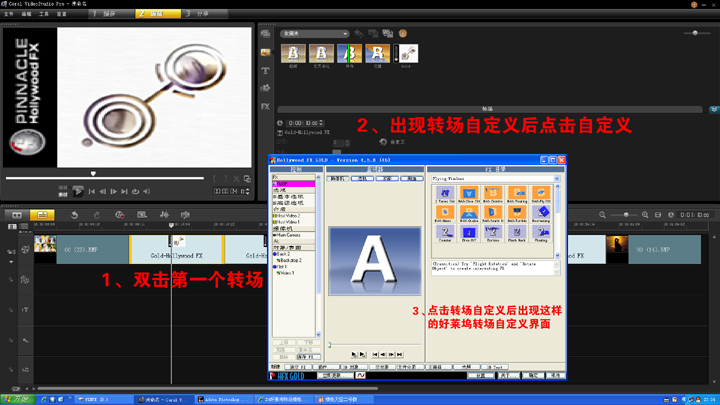The image size is (720, 405).
Task: Click the Windows Start button
Action: tap(17, 399)
